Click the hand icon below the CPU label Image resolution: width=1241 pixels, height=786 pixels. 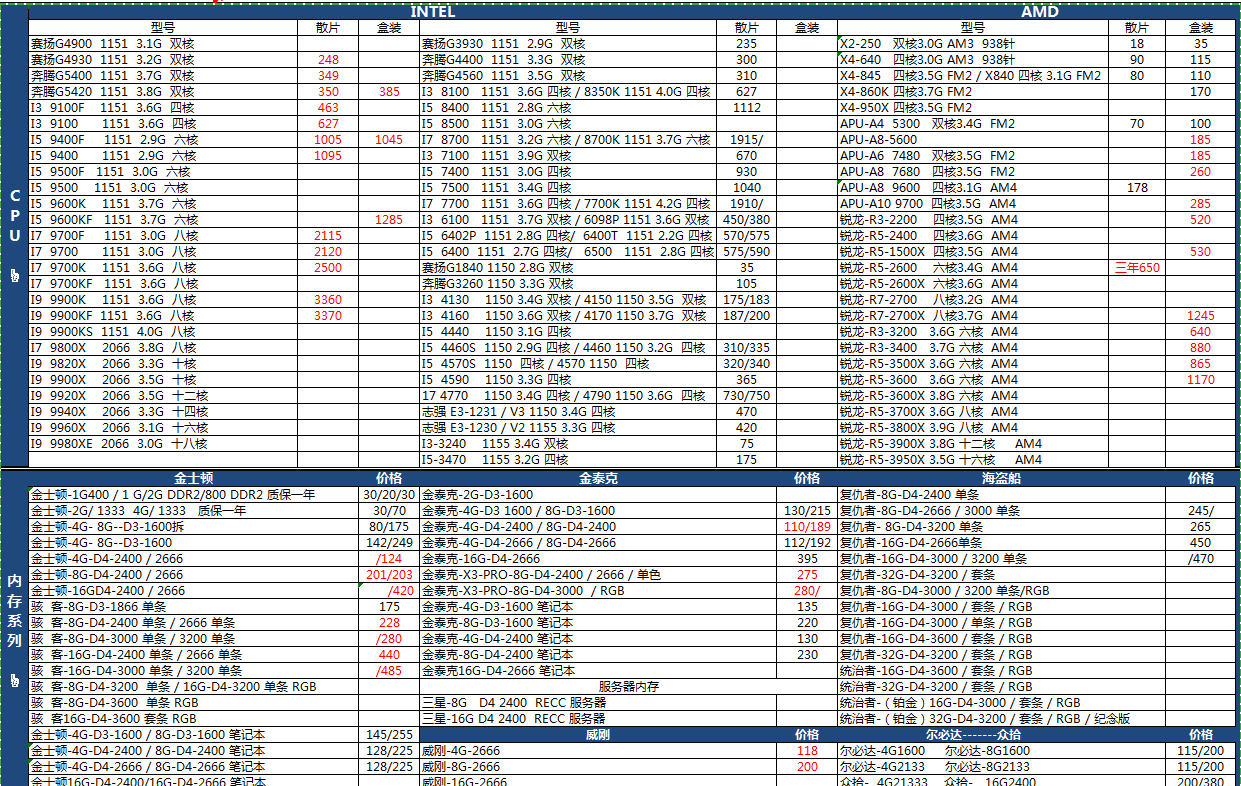pyautogui.click(x=14, y=276)
